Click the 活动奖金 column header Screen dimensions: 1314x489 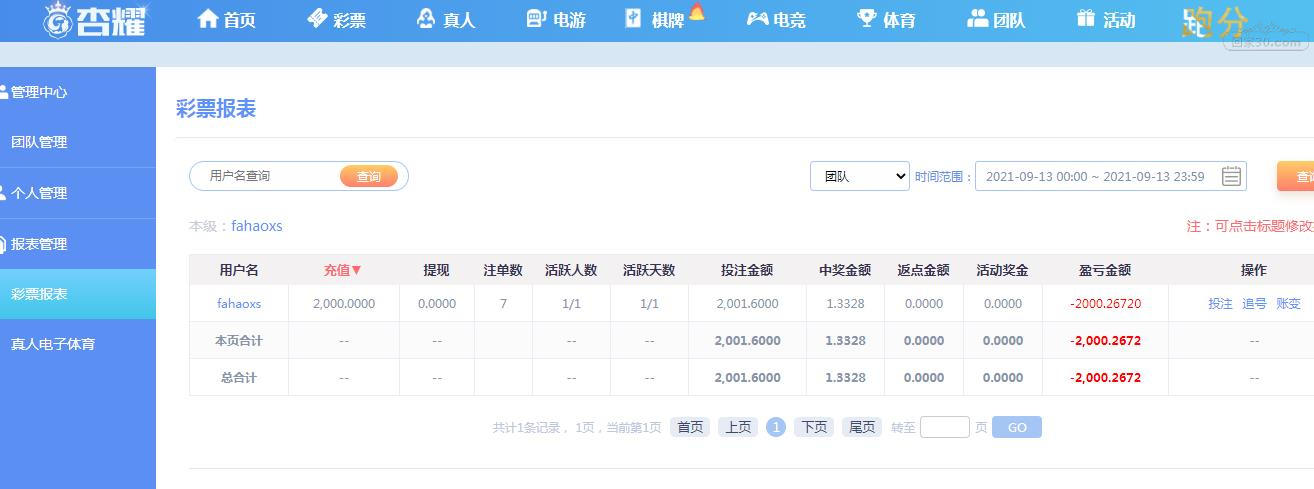coord(1002,270)
